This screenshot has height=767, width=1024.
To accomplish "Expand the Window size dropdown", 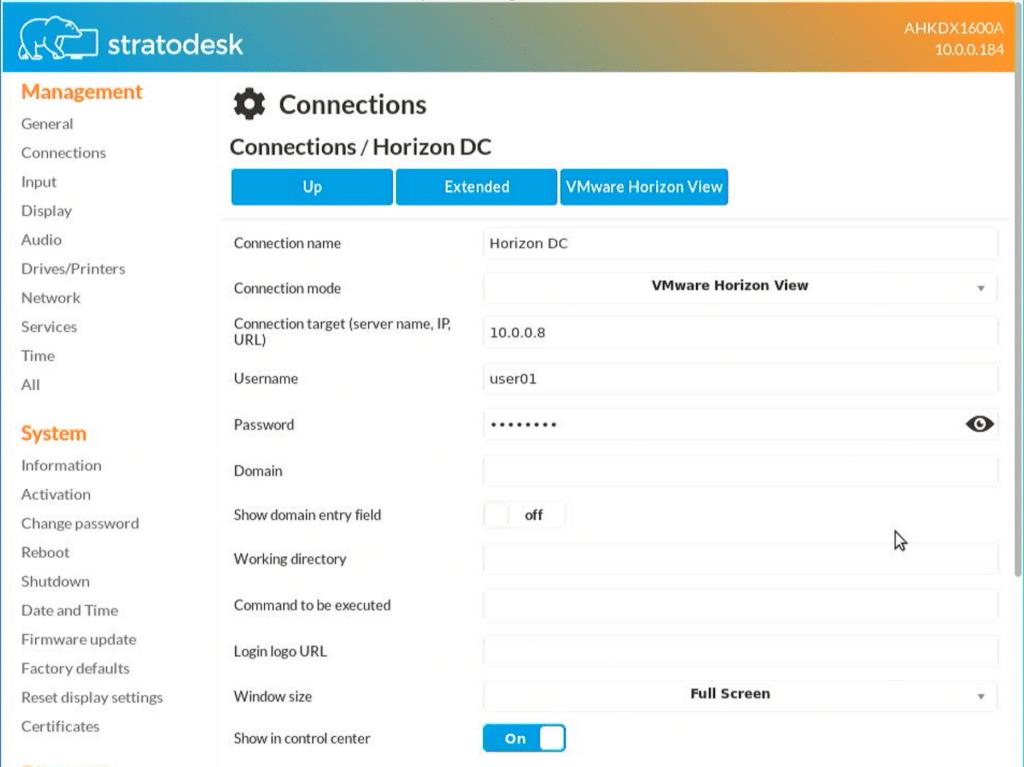I will click(x=740, y=695).
